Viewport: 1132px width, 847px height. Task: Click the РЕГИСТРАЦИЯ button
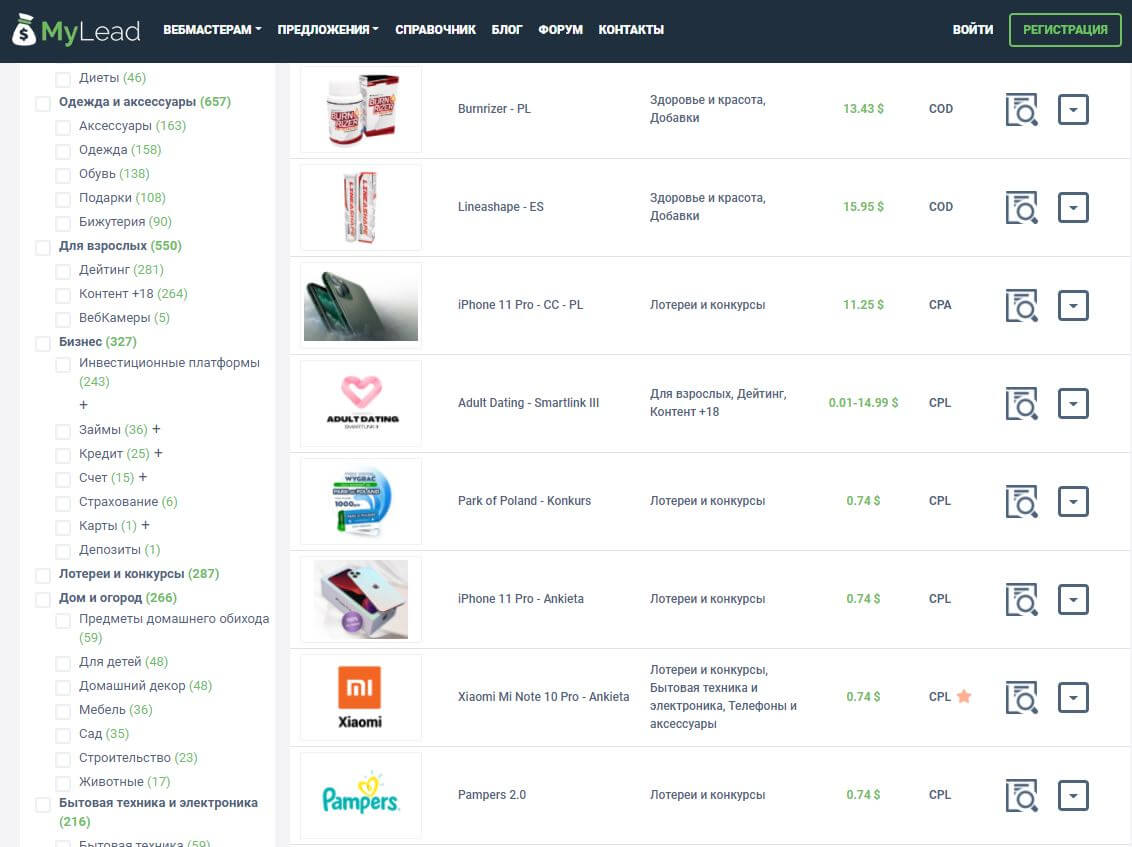click(1065, 30)
